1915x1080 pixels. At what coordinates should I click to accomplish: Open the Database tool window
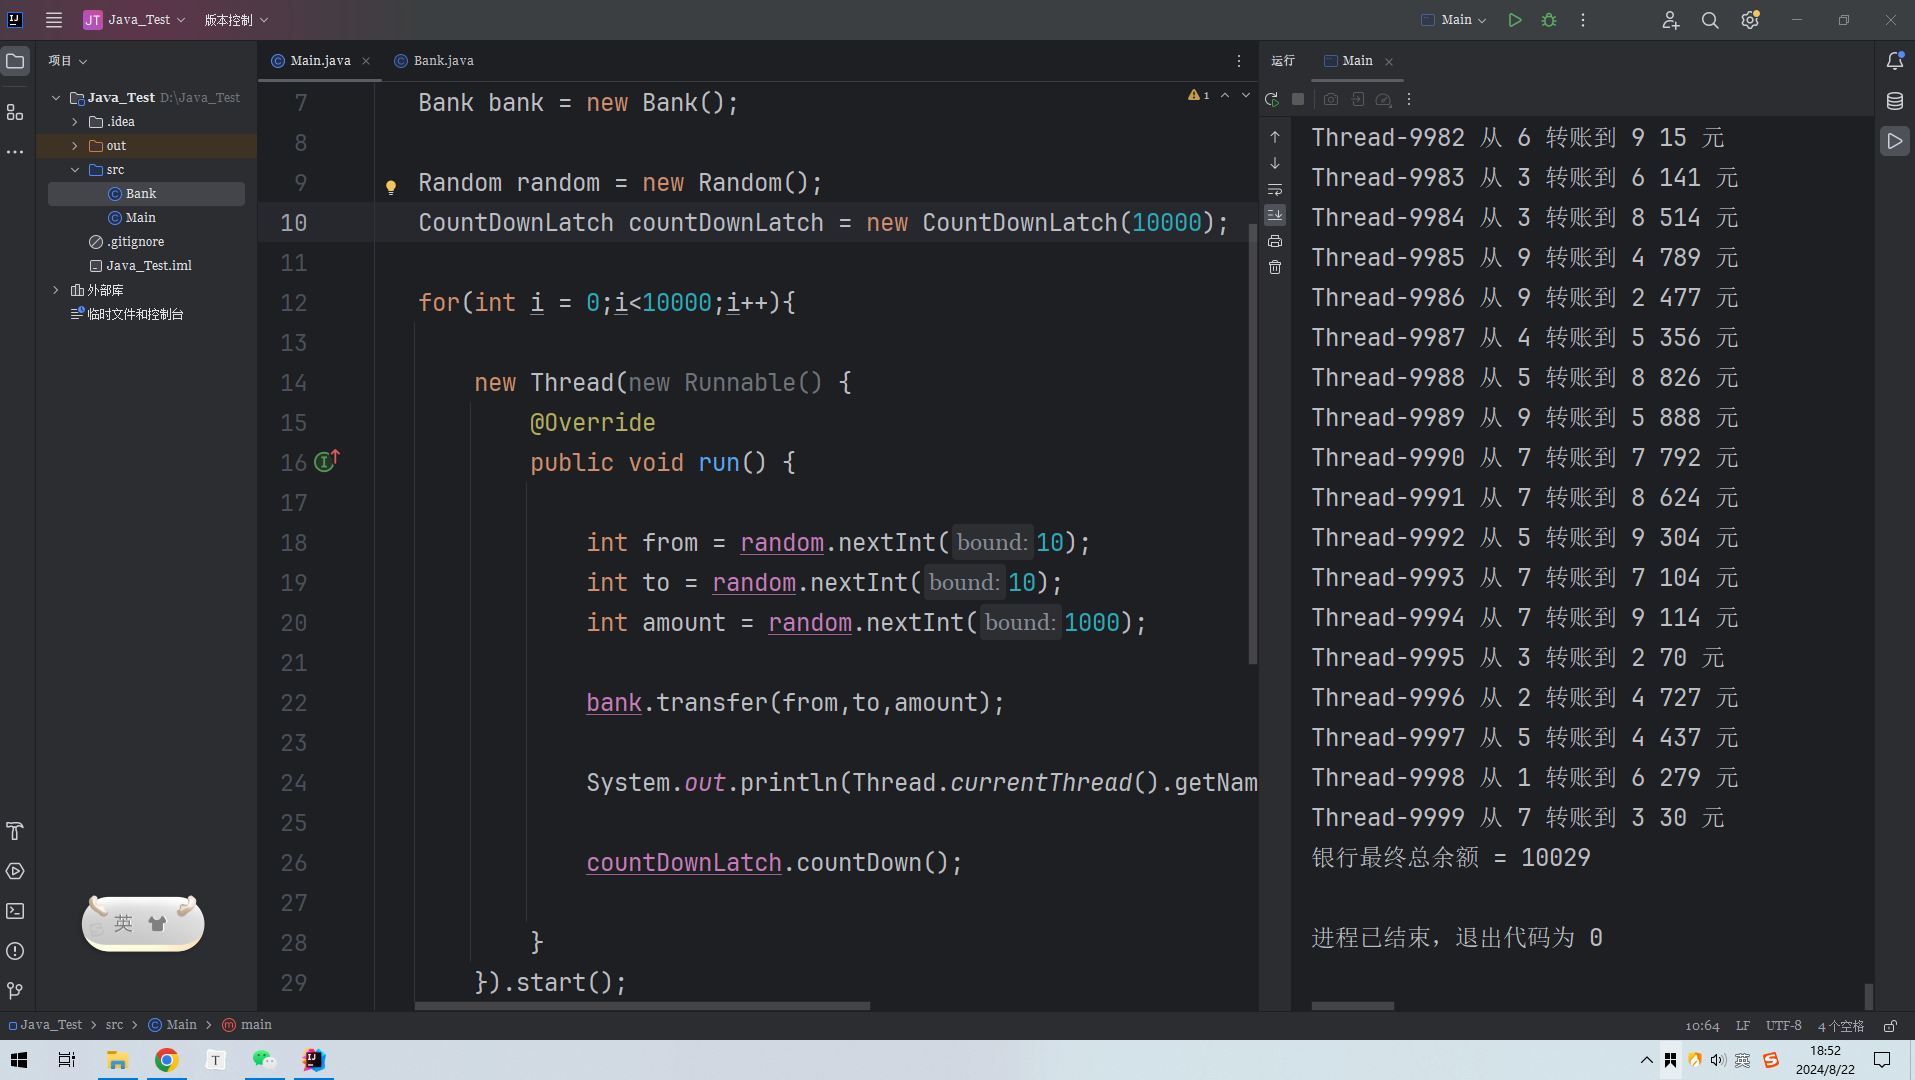(x=1895, y=101)
